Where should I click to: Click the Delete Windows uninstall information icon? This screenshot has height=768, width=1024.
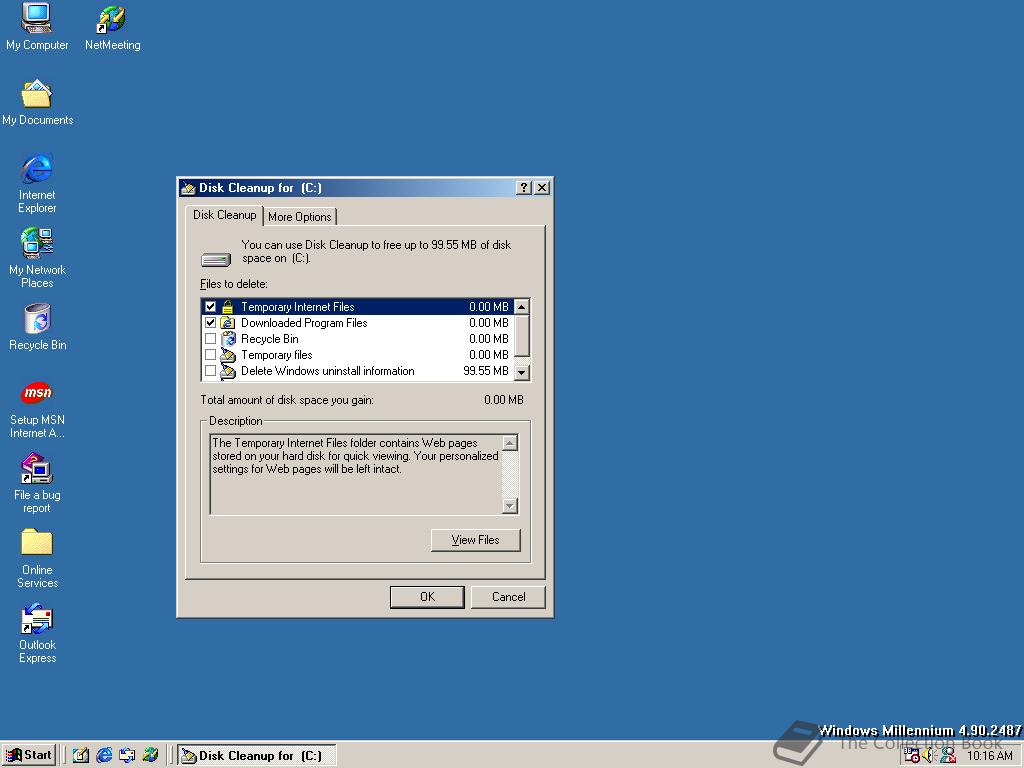click(228, 371)
